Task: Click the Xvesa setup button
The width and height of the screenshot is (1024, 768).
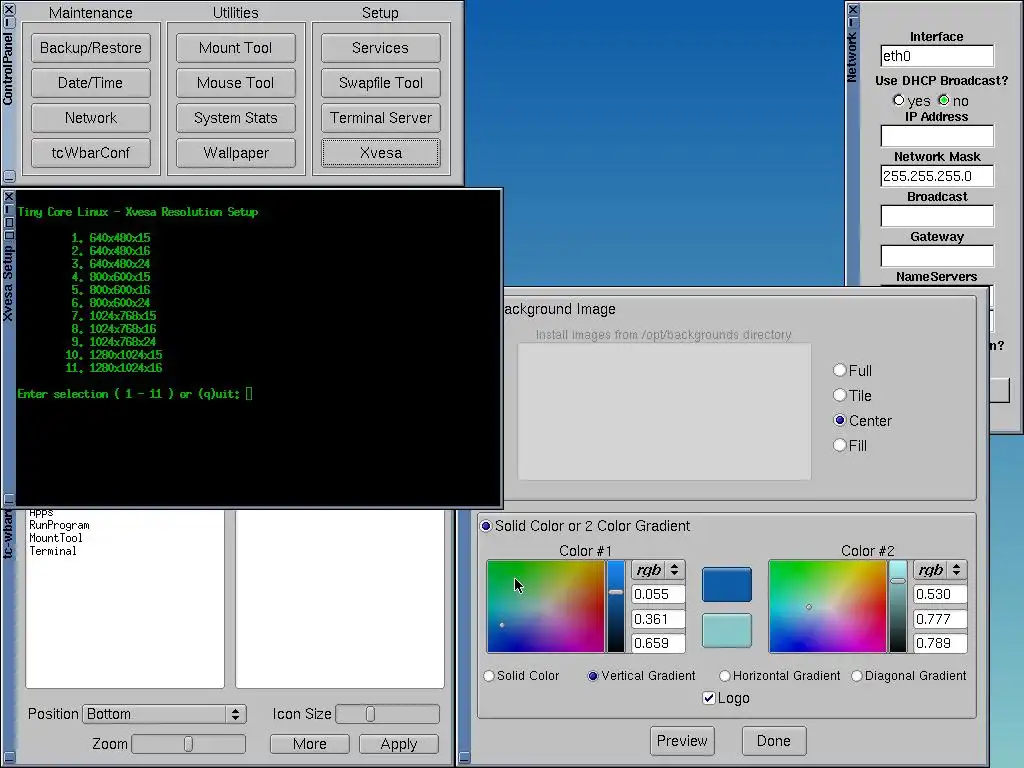Action: click(381, 153)
